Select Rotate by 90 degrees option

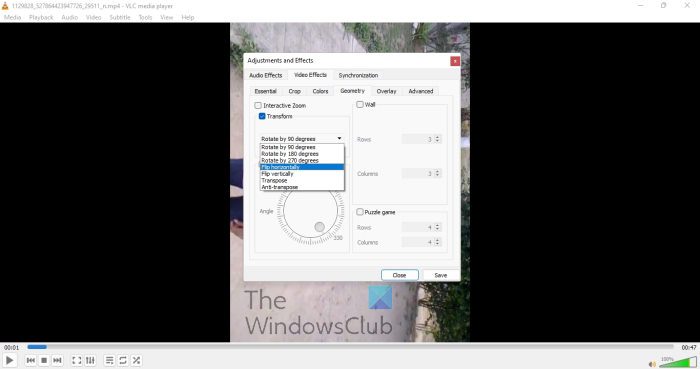coord(302,147)
